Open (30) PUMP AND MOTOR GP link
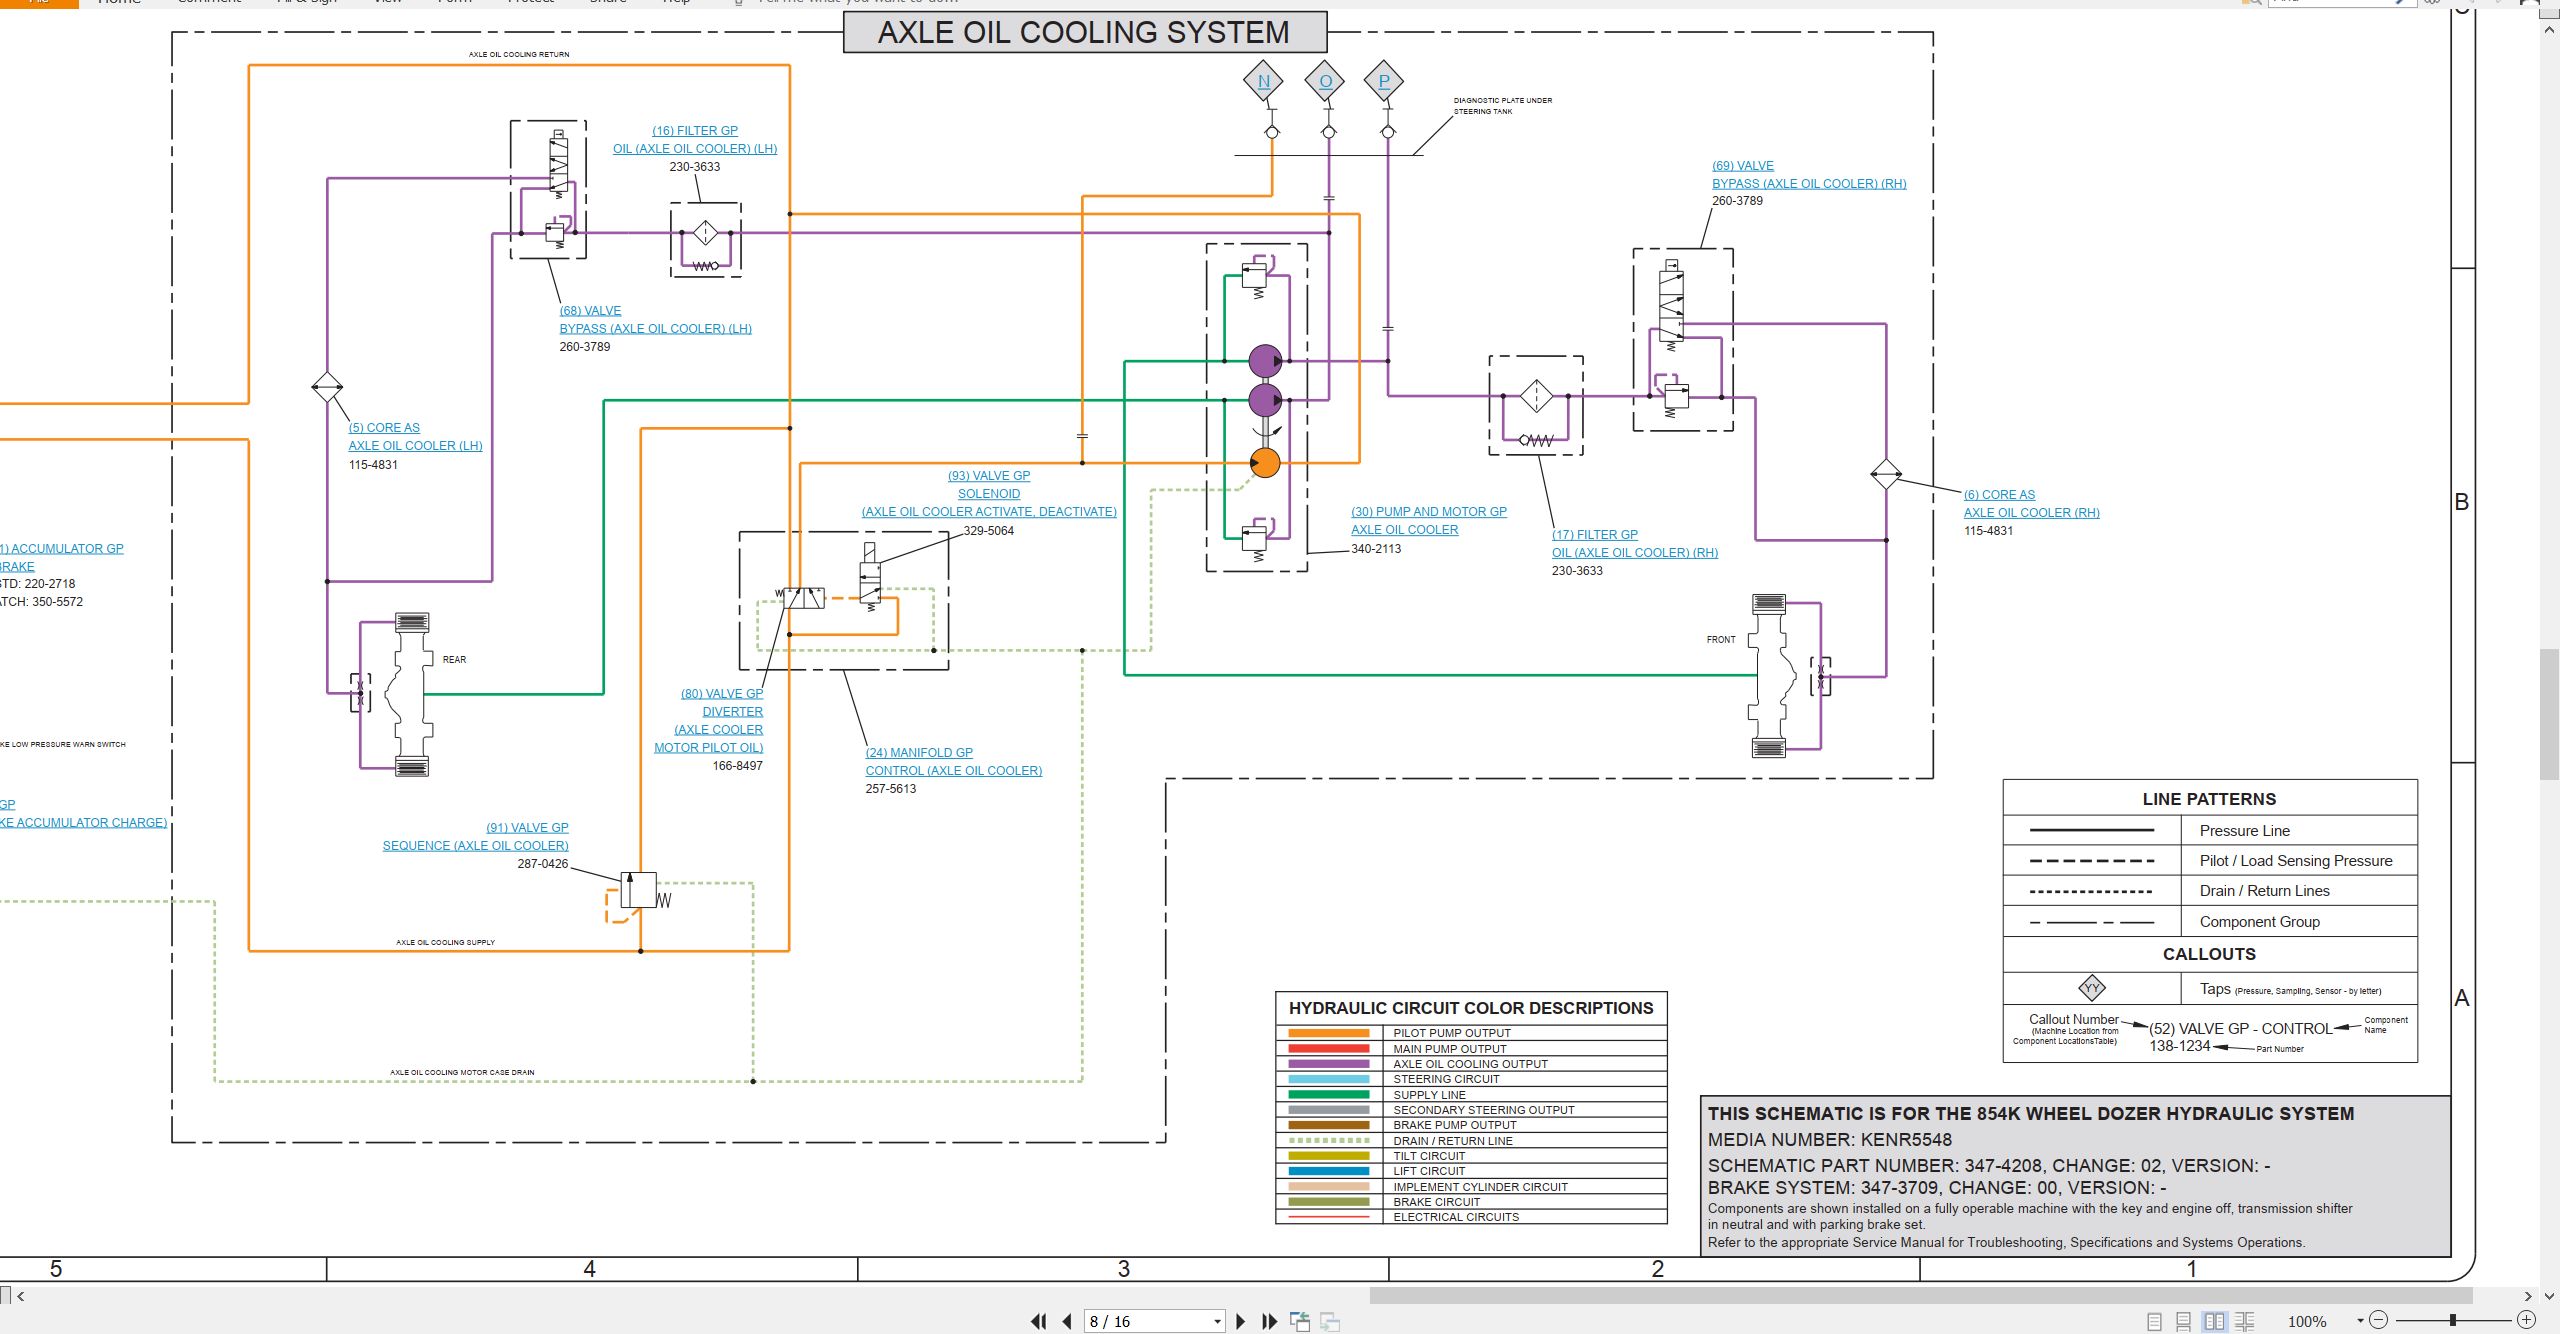 tap(1429, 511)
